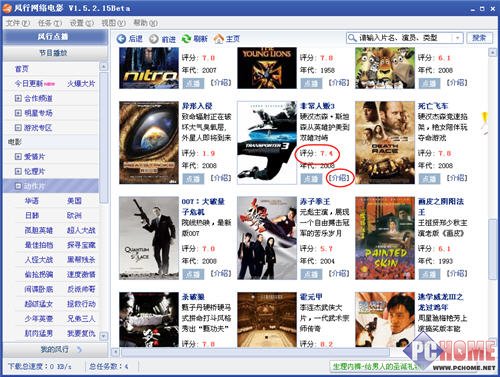Open the 霍元甲 title link
500x377 pixels.
click(x=311, y=297)
